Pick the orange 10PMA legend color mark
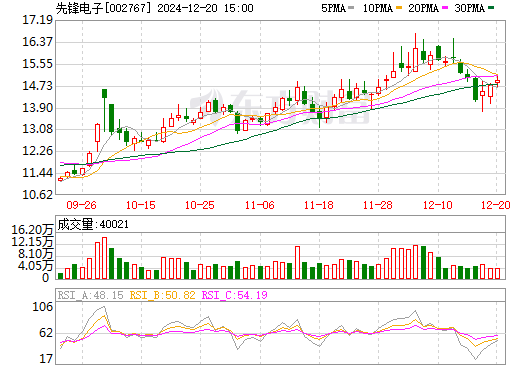 [399, 8]
